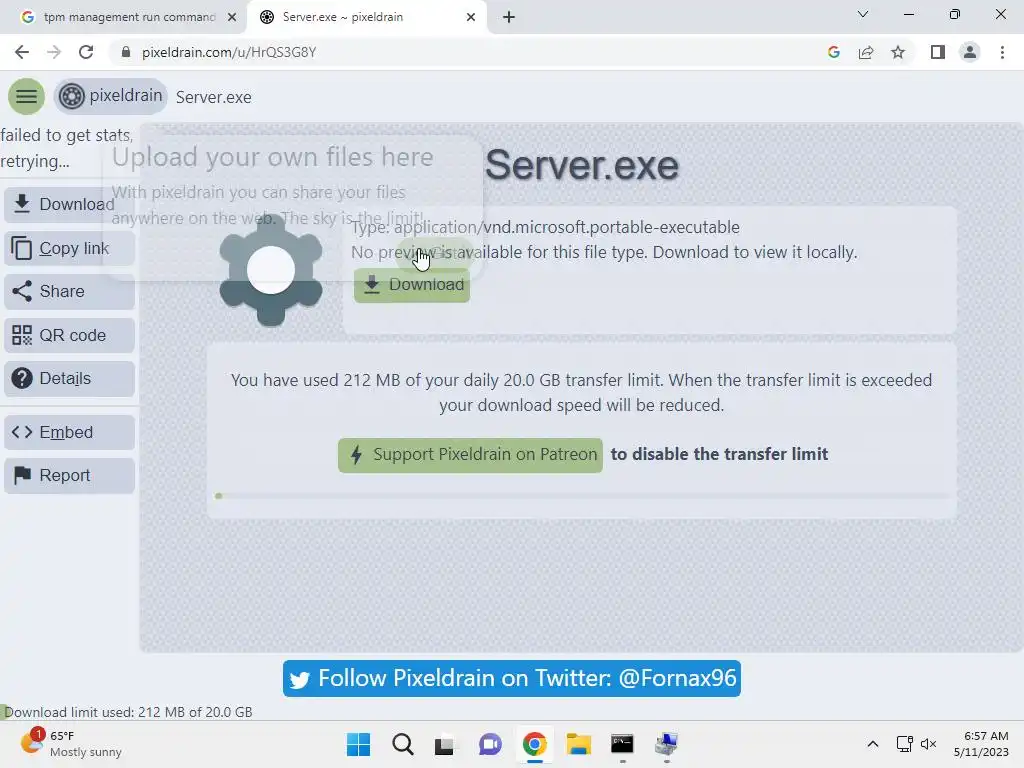This screenshot has height=768, width=1024.
Task: Bookmark this page with the star icon
Action: click(898, 52)
